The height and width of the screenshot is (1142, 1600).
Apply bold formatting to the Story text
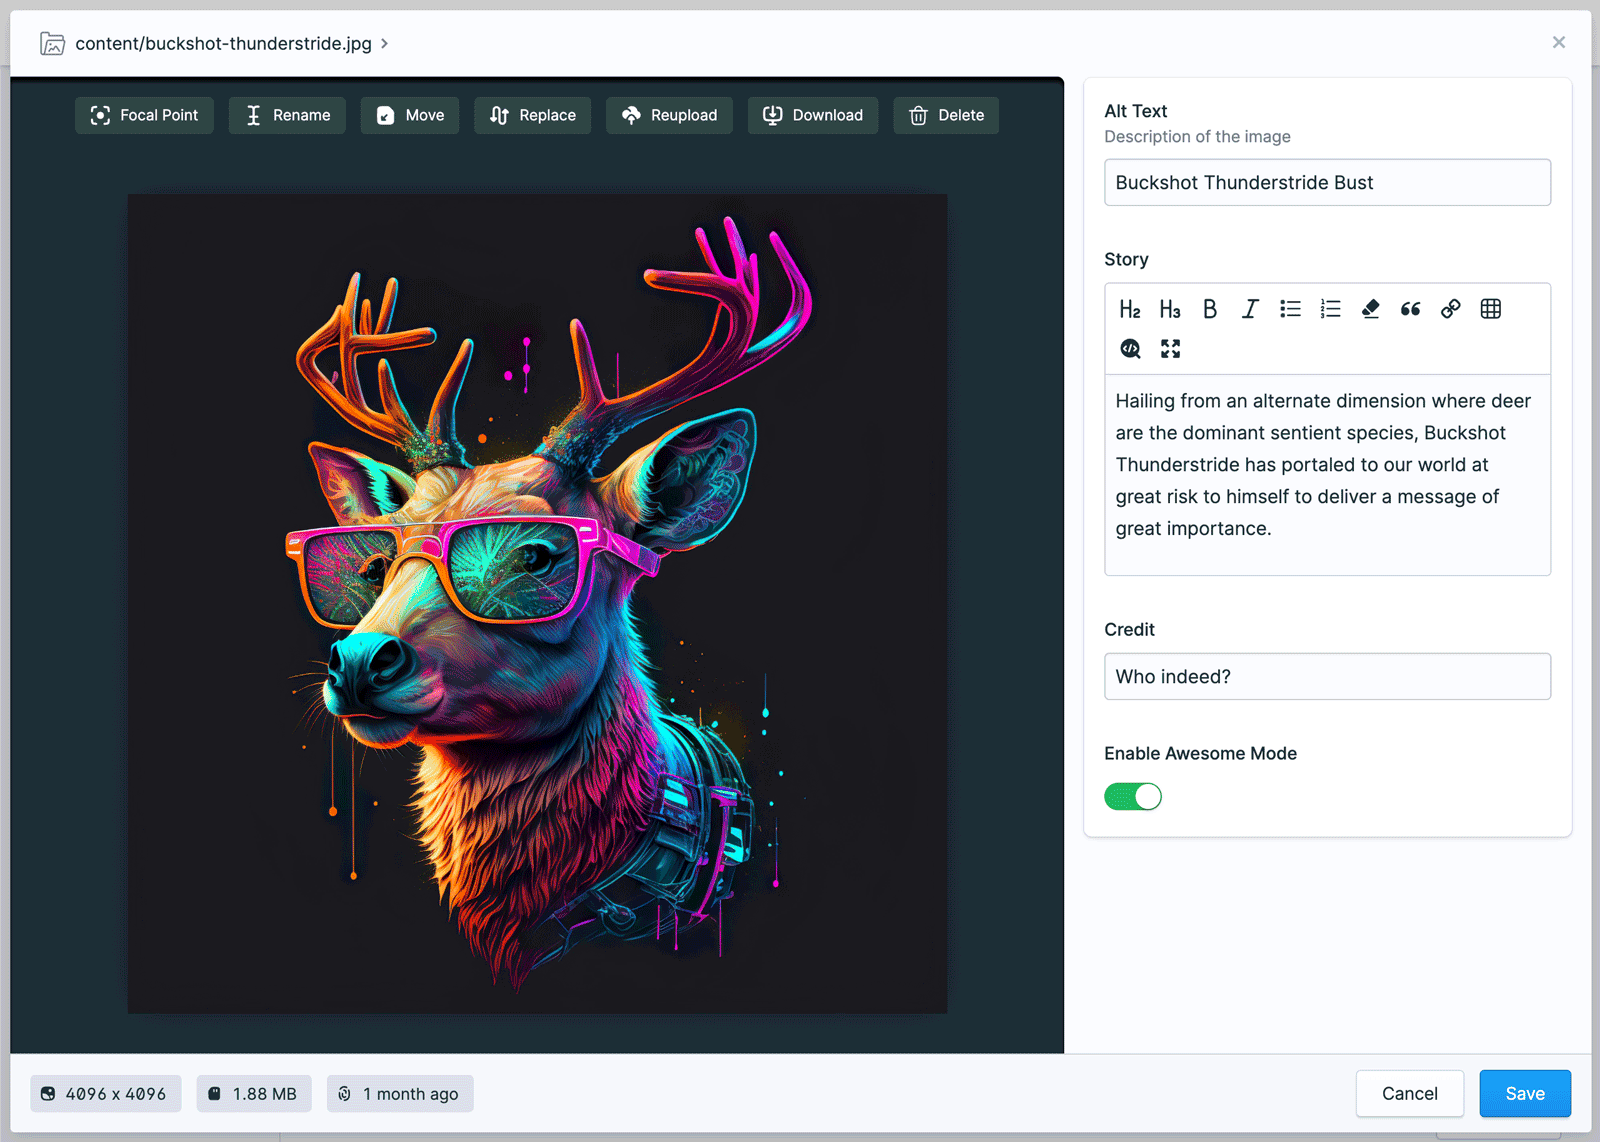tap(1210, 309)
